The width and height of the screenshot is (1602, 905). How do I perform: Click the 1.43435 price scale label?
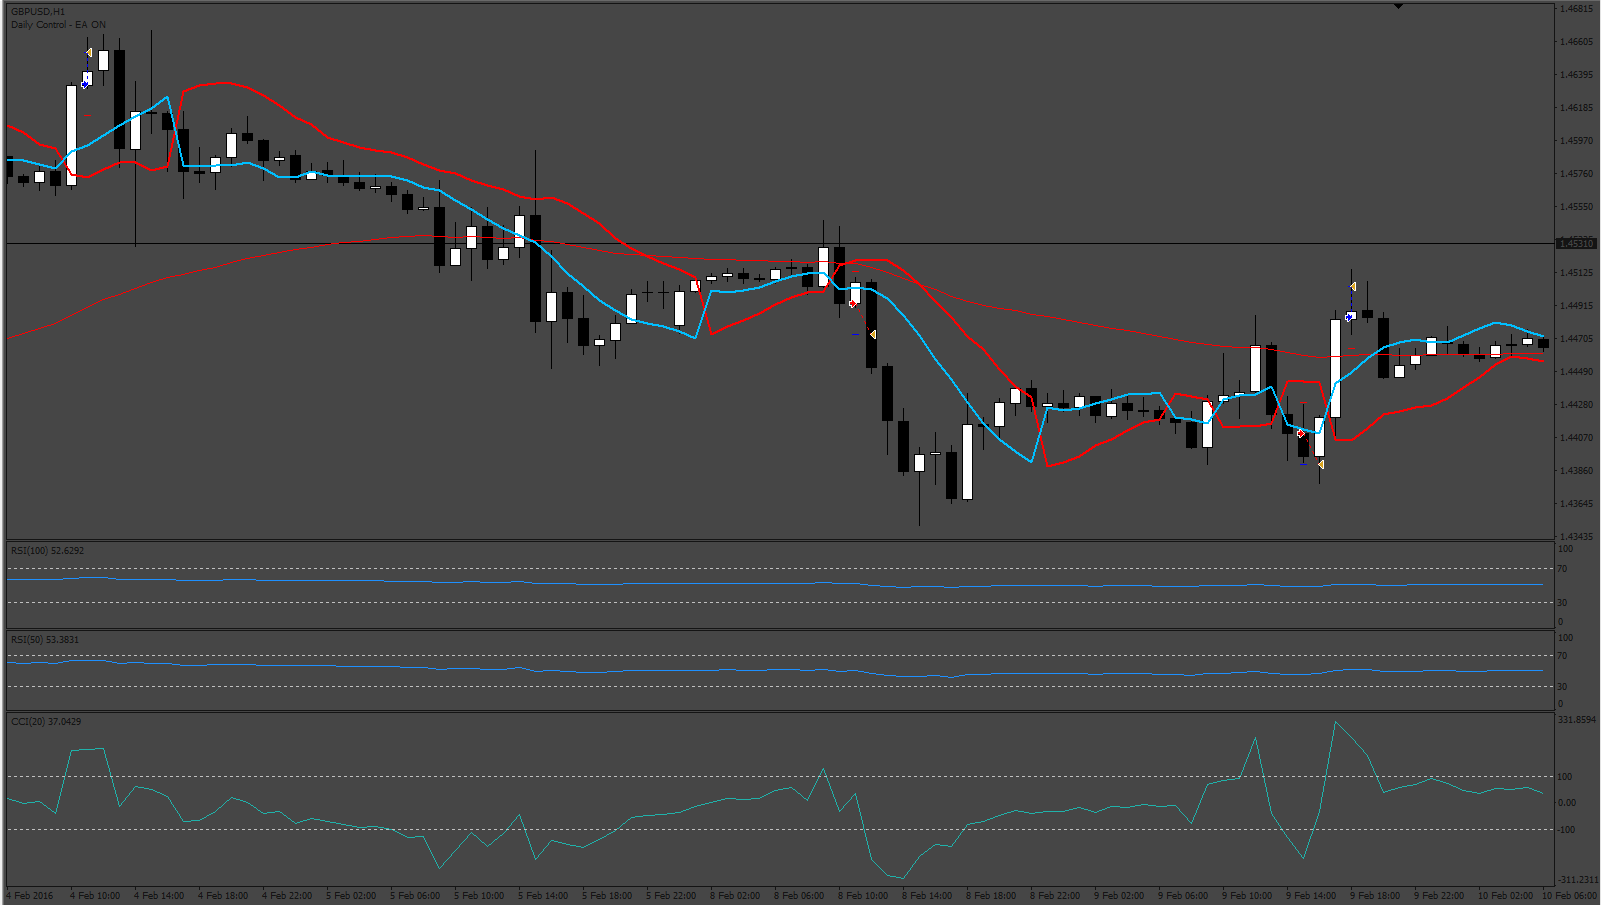pyautogui.click(x=1577, y=537)
